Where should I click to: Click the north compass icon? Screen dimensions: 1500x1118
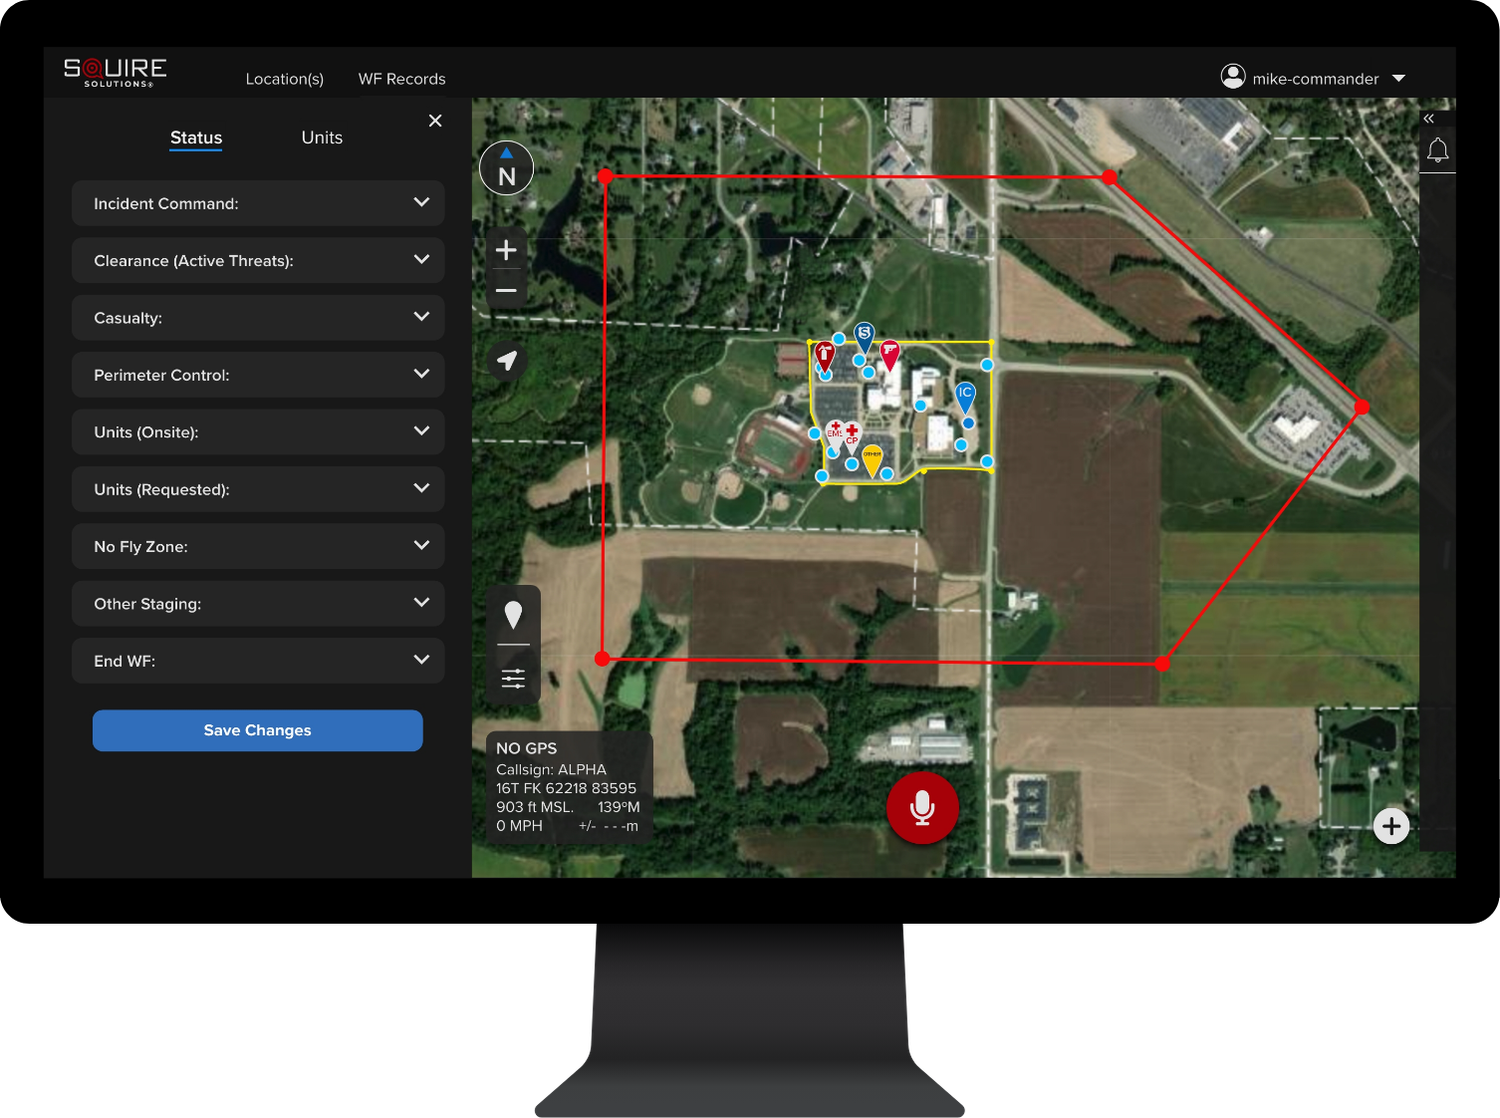pos(506,168)
